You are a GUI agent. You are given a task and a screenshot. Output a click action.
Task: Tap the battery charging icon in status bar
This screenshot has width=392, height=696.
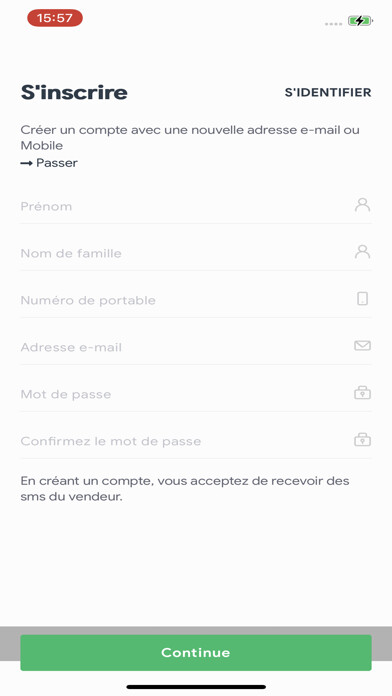click(x=360, y=20)
